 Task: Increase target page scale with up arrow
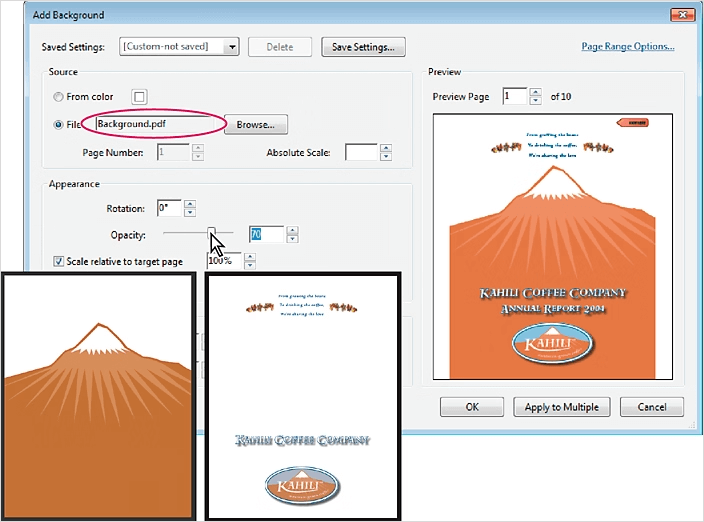pyautogui.click(x=250, y=257)
